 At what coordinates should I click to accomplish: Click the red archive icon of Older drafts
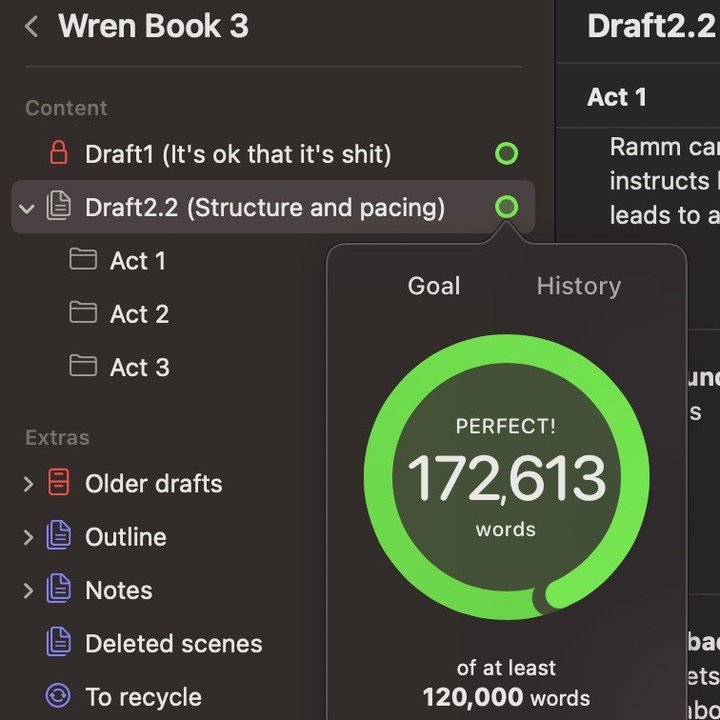pos(59,482)
